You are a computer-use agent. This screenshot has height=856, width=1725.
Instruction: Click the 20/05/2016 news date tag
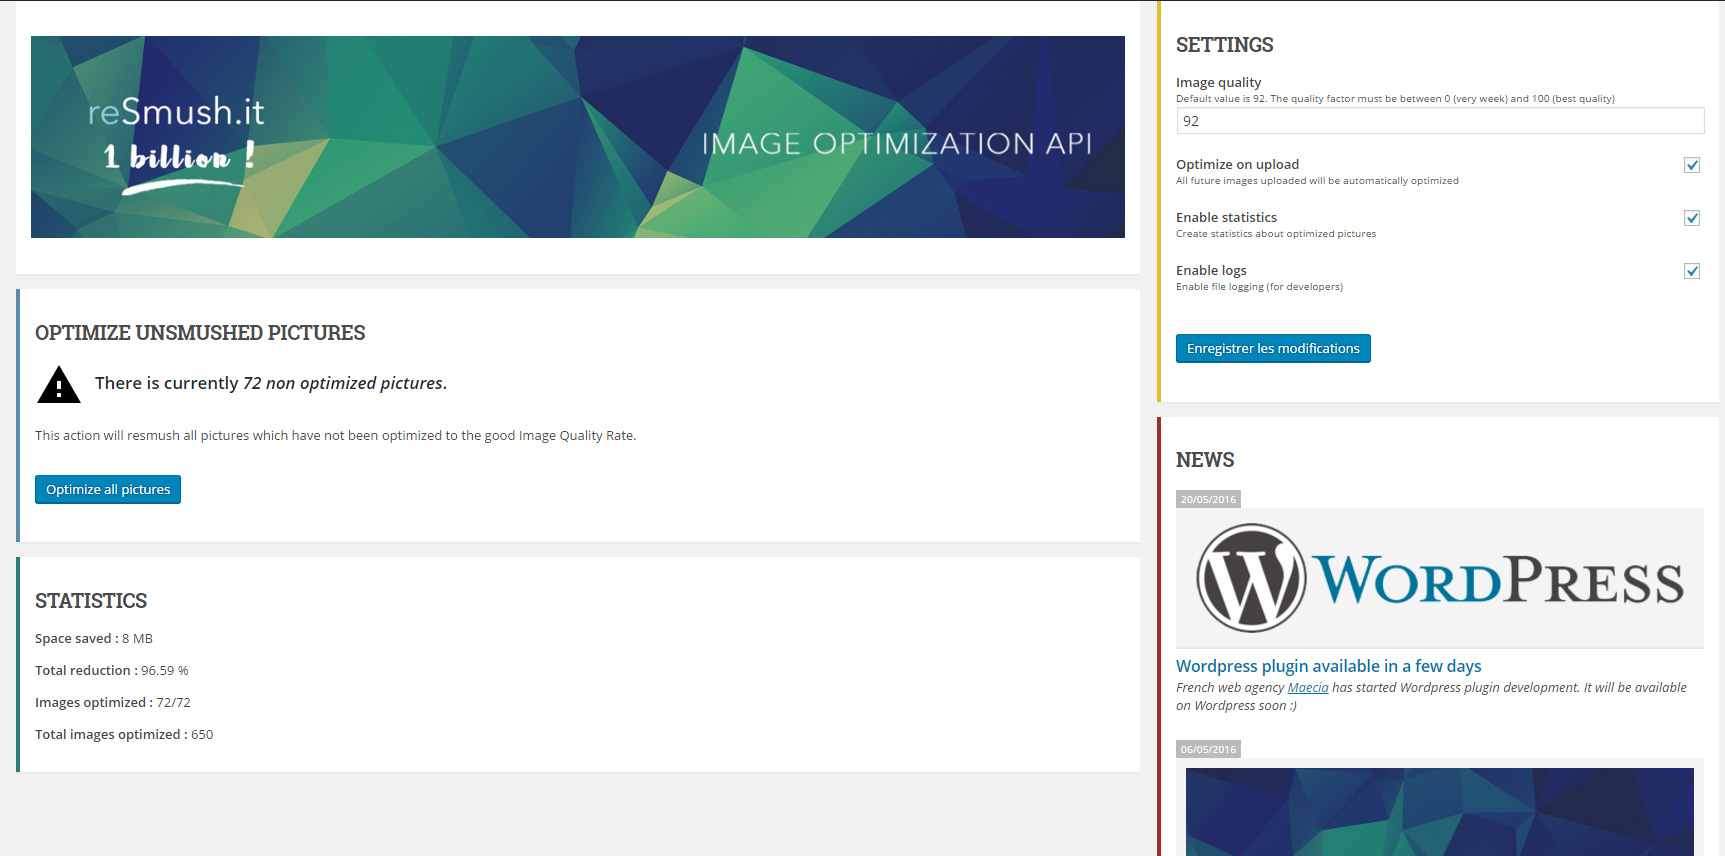[1208, 499]
